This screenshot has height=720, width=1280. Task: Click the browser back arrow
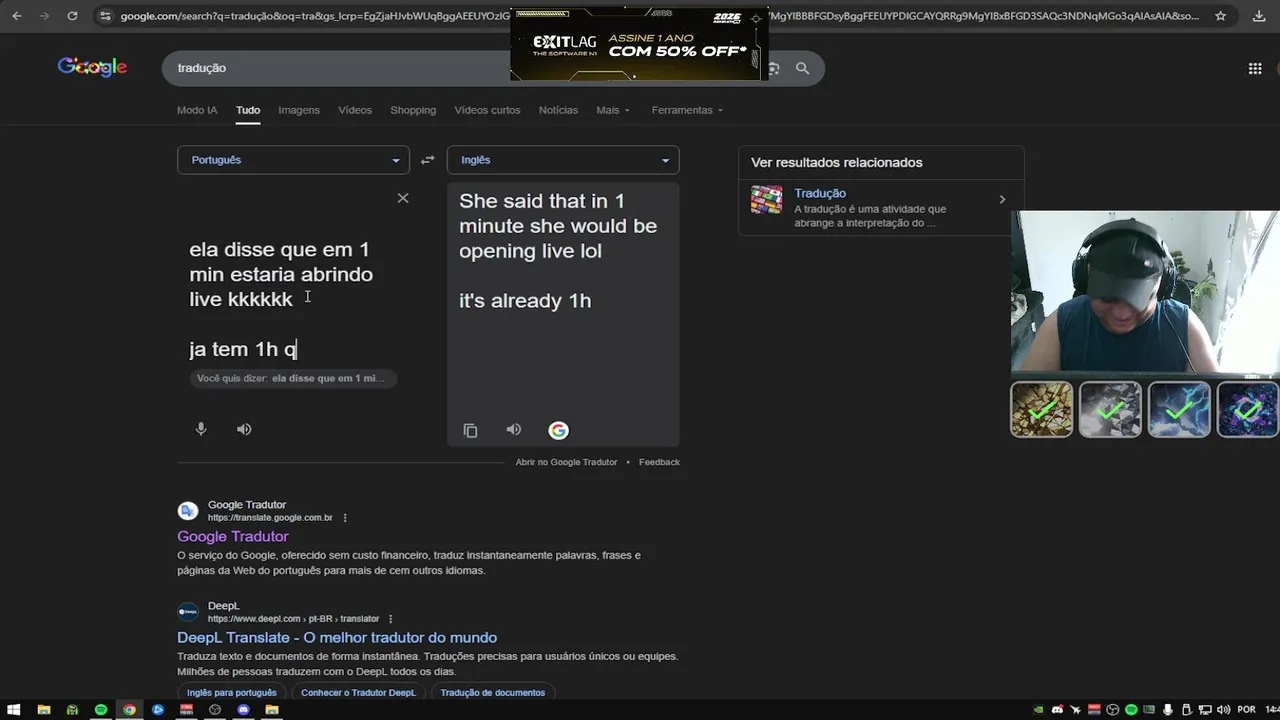(x=17, y=16)
